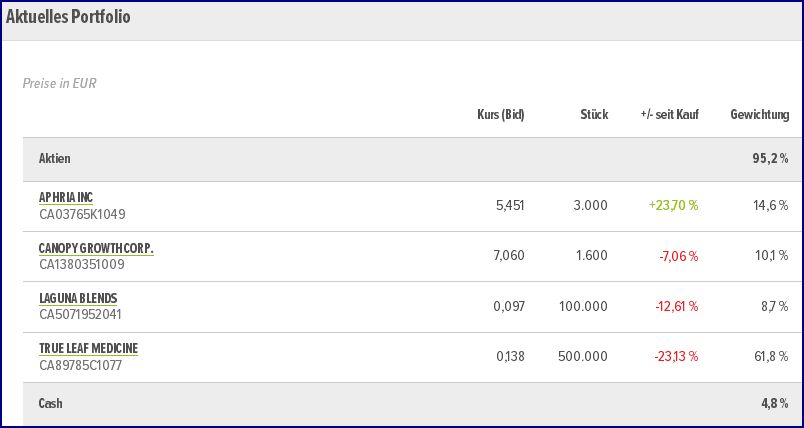Click the Stück column header
The width and height of the screenshot is (804, 428).
(x=593, y=115)
